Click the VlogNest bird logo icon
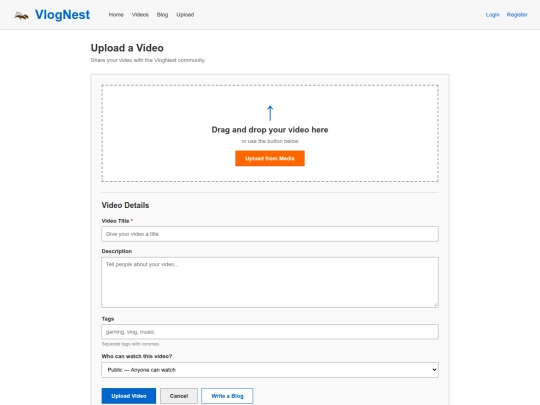 [x=21, y=15]
